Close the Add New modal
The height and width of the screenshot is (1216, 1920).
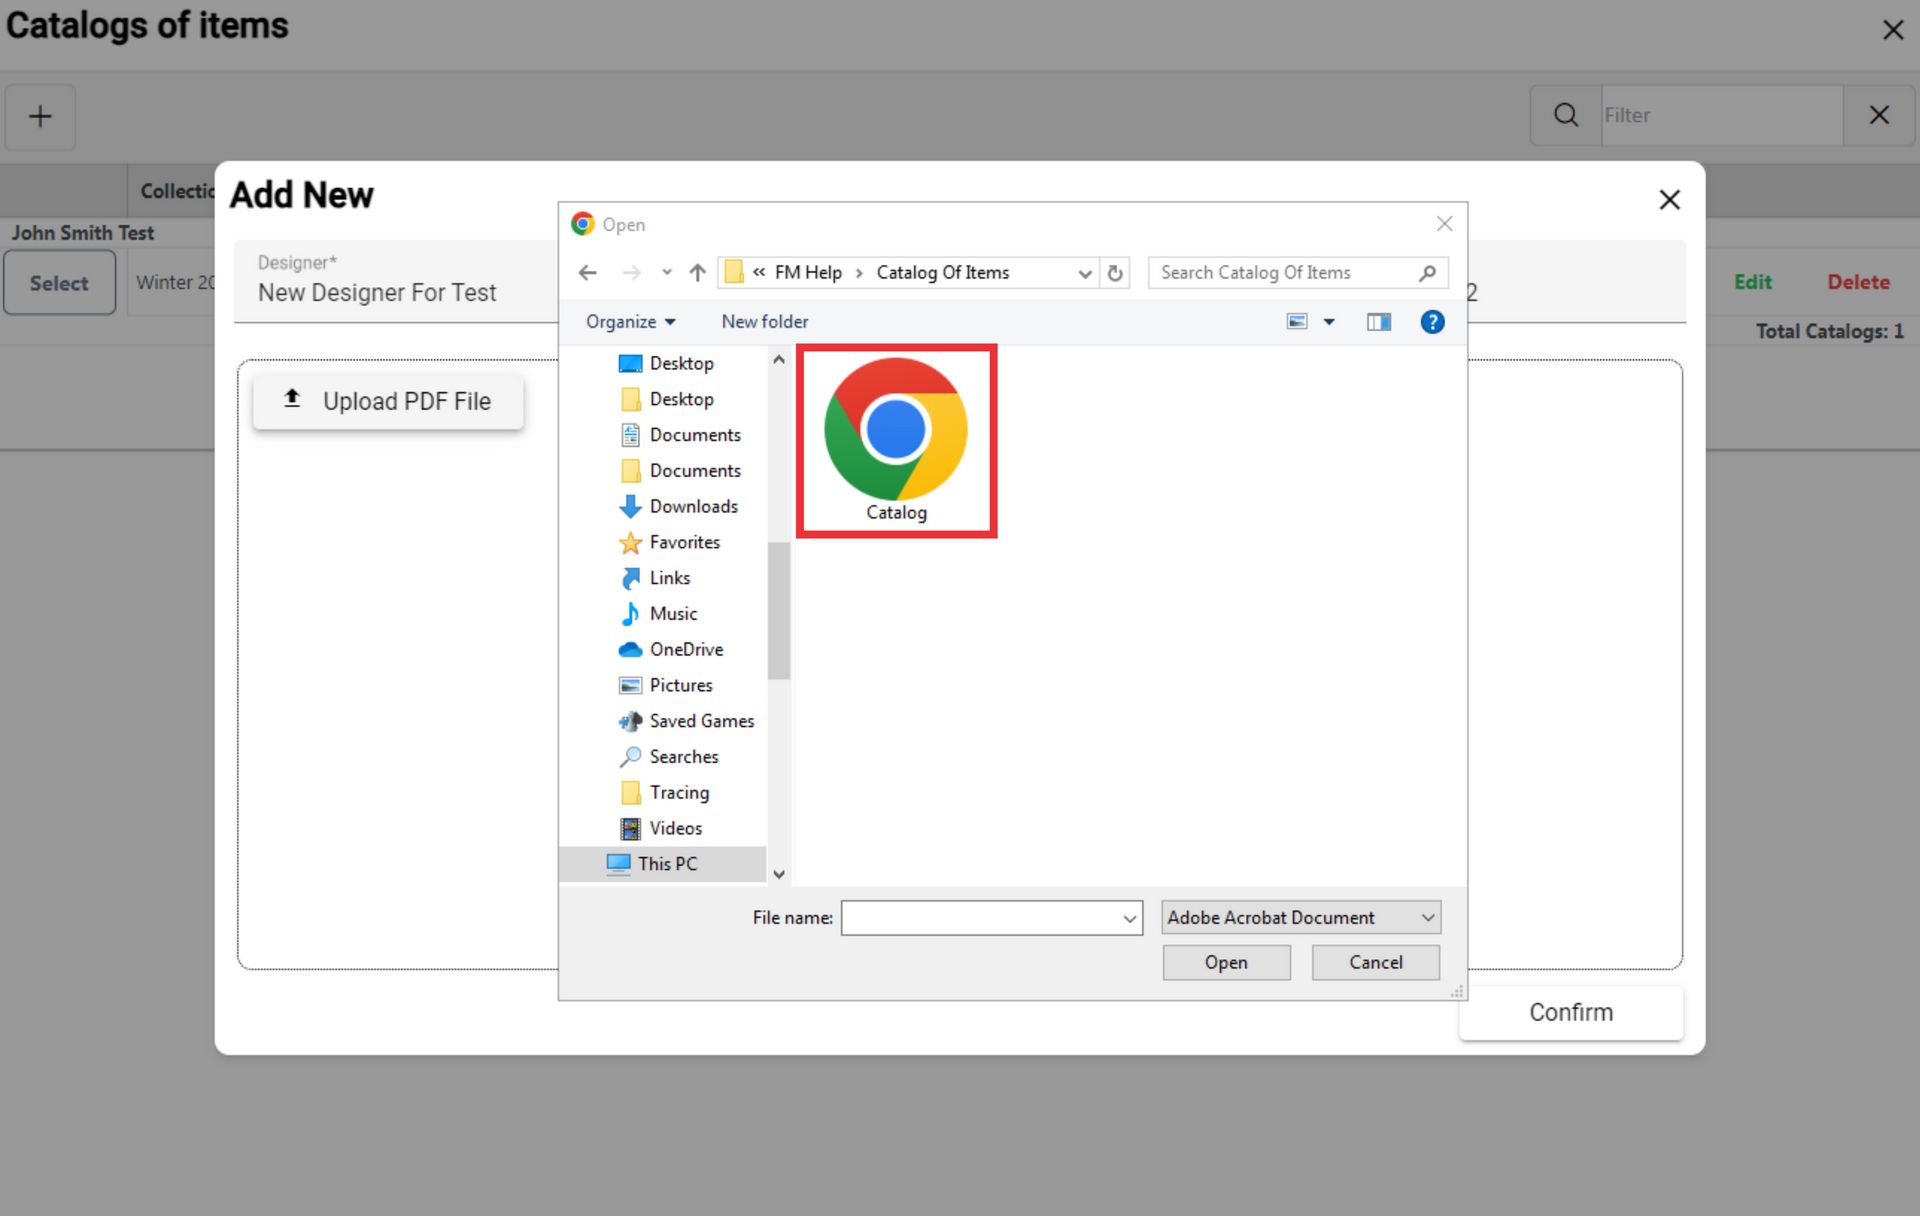[x=1669, y=200]
